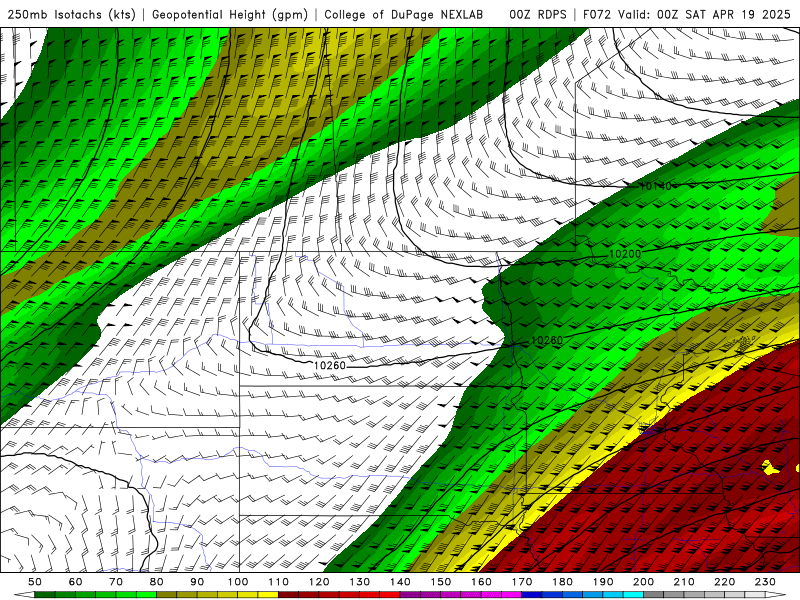Click the 50 value on the color scale

35,582
